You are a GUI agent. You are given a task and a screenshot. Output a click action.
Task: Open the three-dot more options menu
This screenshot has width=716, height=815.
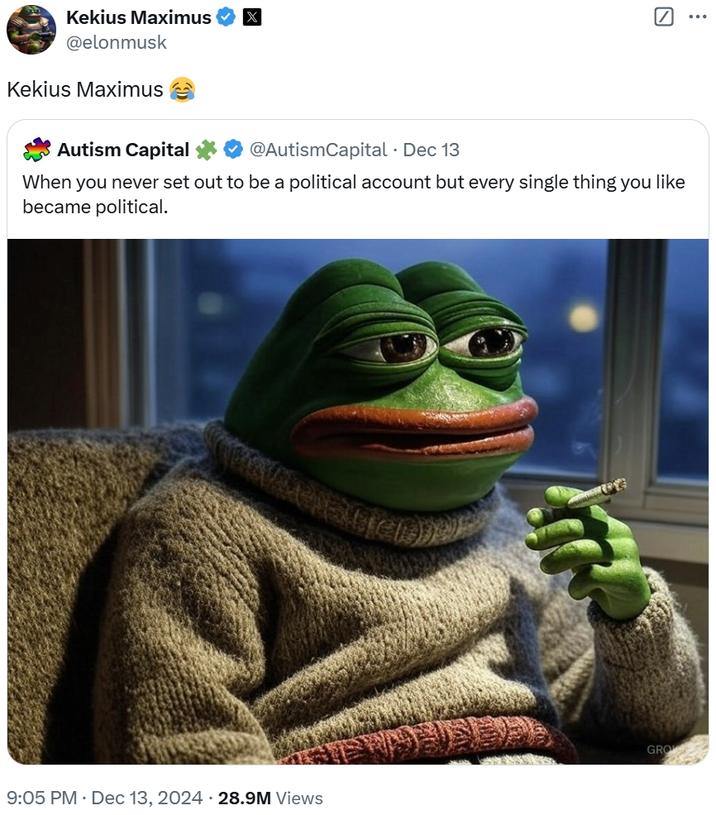(x=697, y=17)
